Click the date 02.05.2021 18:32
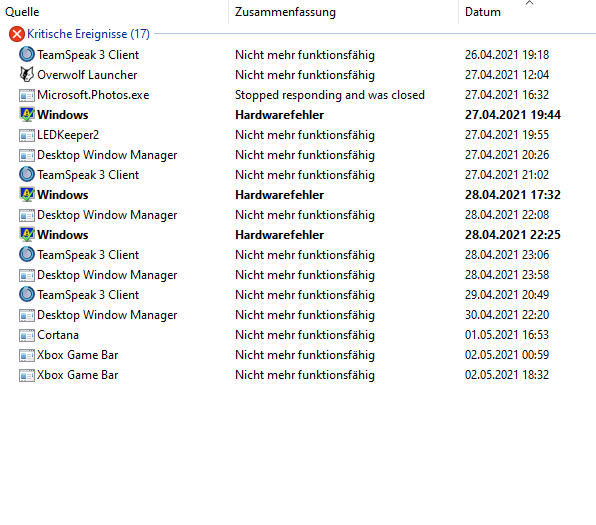This screenshot has height=525, width=596. (507, 375)
